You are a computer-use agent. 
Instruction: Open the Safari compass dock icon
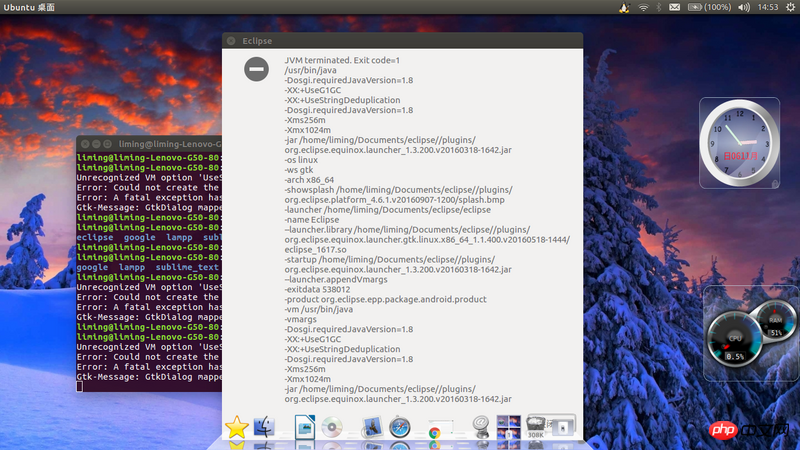pos(399,427)
